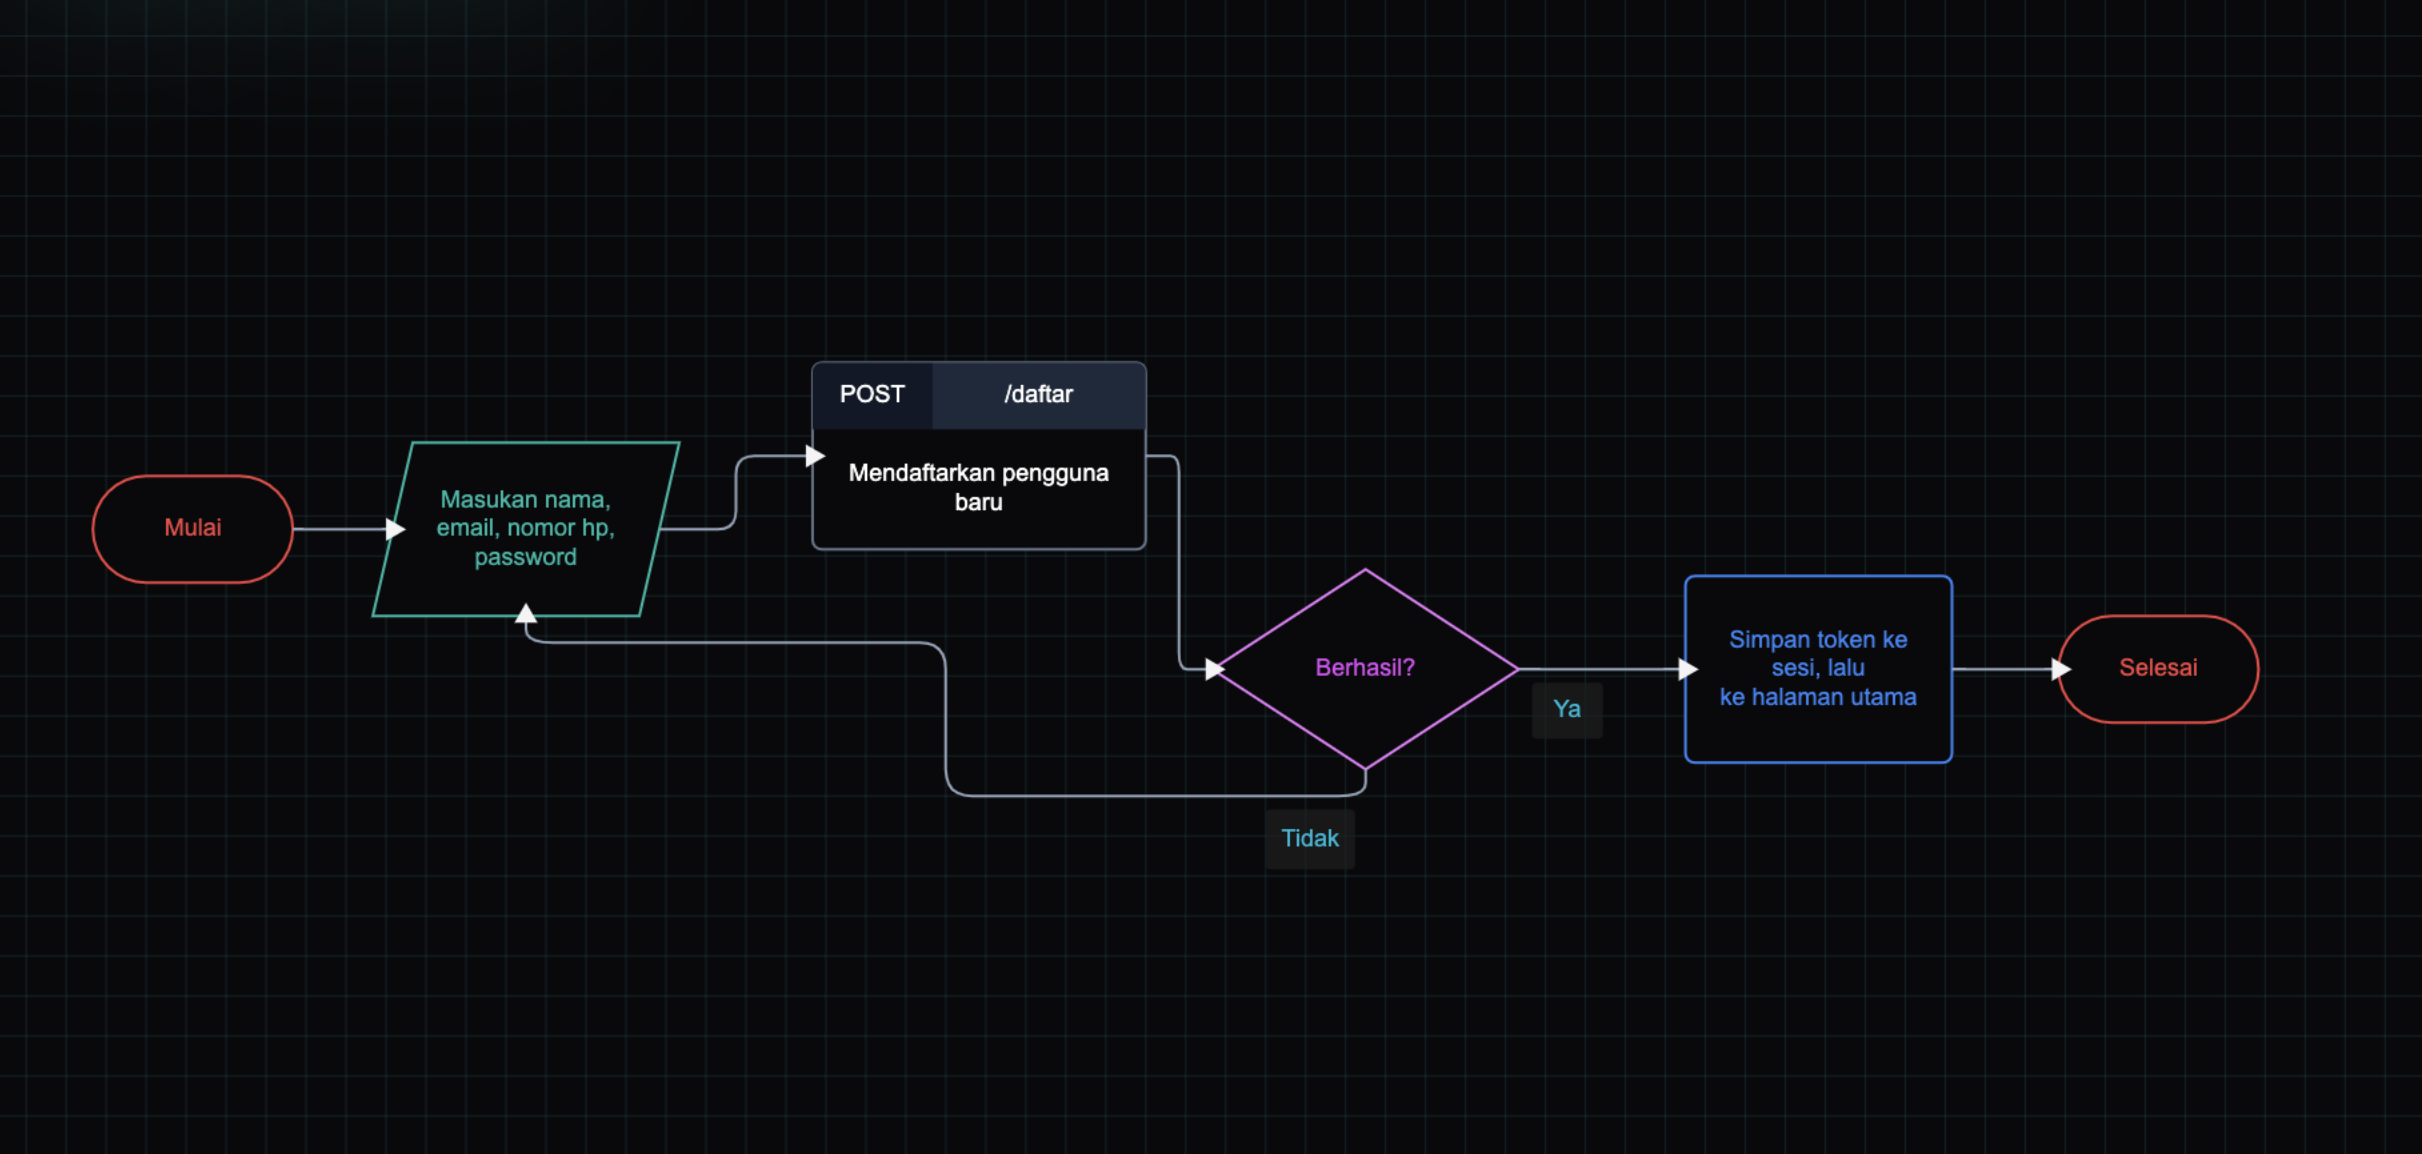Click connector from input node to POST node
The height and width of the screenshot is (1154, 2422).
(x=736, y=492)
